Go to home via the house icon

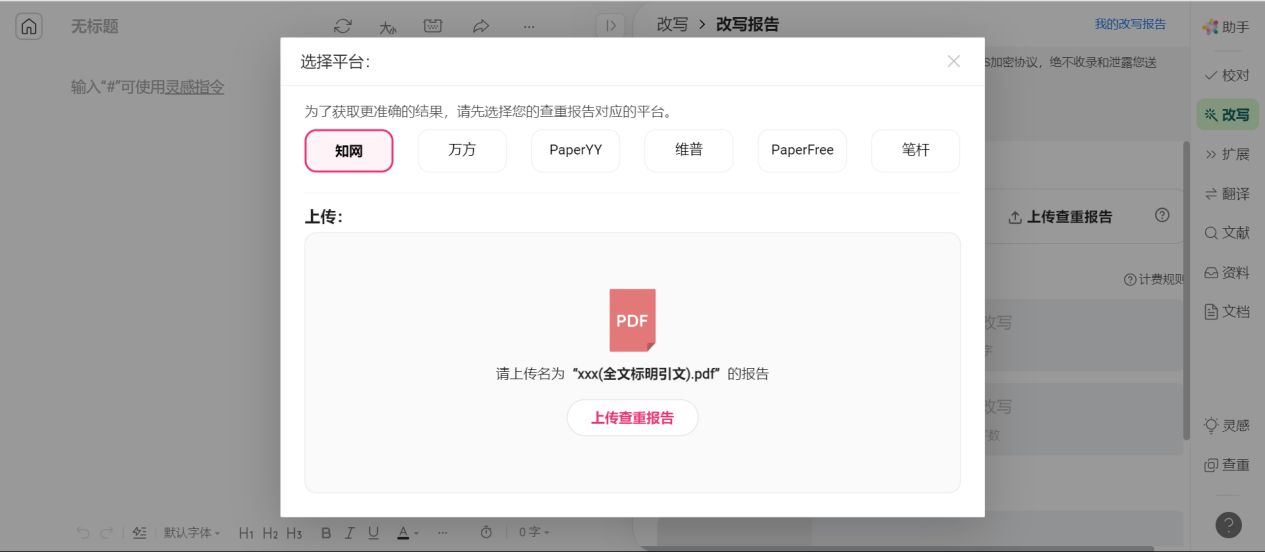[29, 26]
